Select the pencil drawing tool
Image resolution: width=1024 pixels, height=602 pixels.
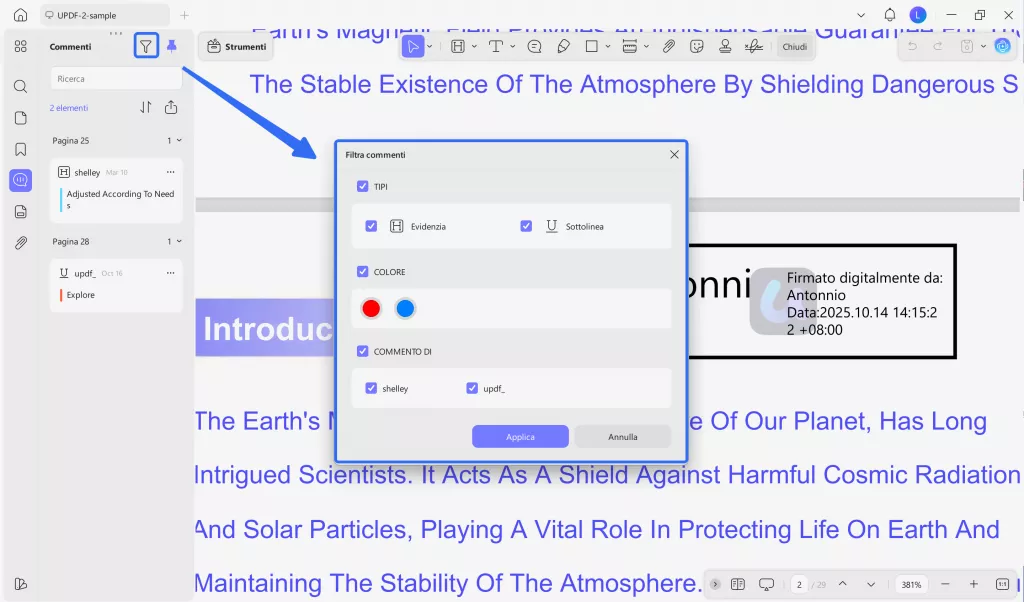coord(563,46)
